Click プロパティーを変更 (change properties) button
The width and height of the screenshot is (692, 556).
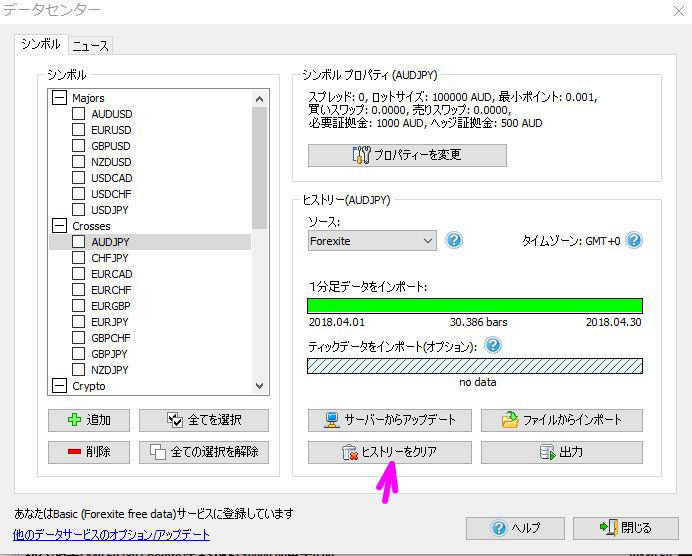click(x=407, y=155)
